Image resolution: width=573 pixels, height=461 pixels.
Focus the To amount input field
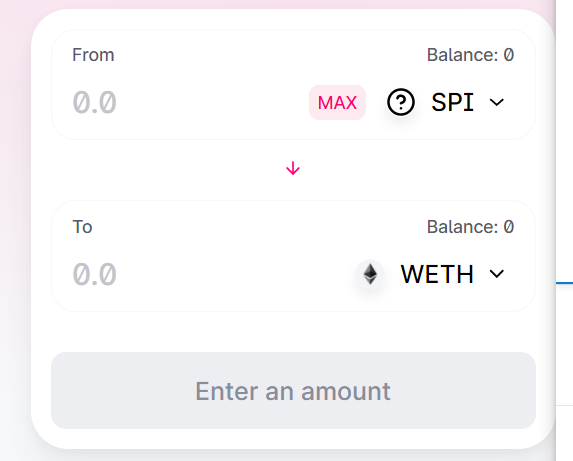click(210, 274)
